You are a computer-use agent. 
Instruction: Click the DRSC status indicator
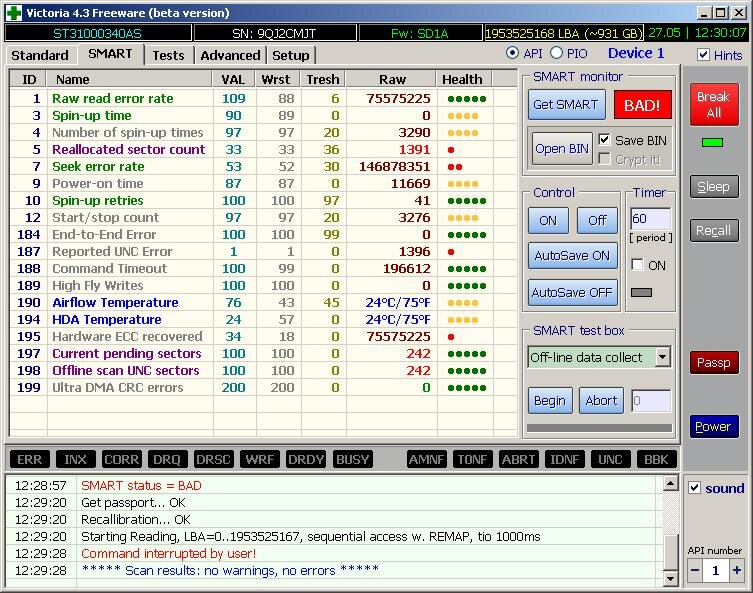(213, 460)
